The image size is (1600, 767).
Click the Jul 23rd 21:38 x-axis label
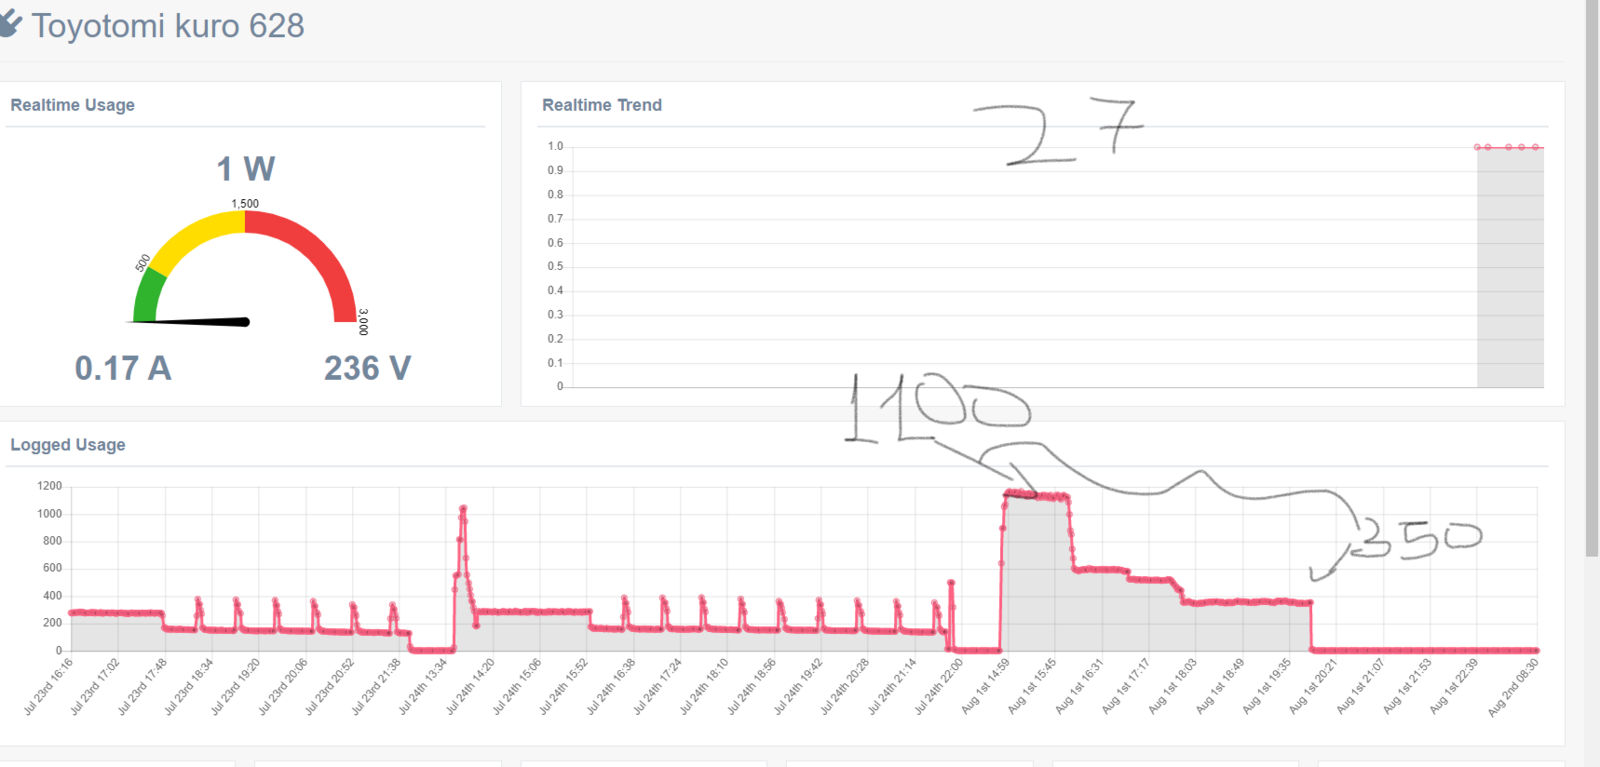click(x=377, y=686)
